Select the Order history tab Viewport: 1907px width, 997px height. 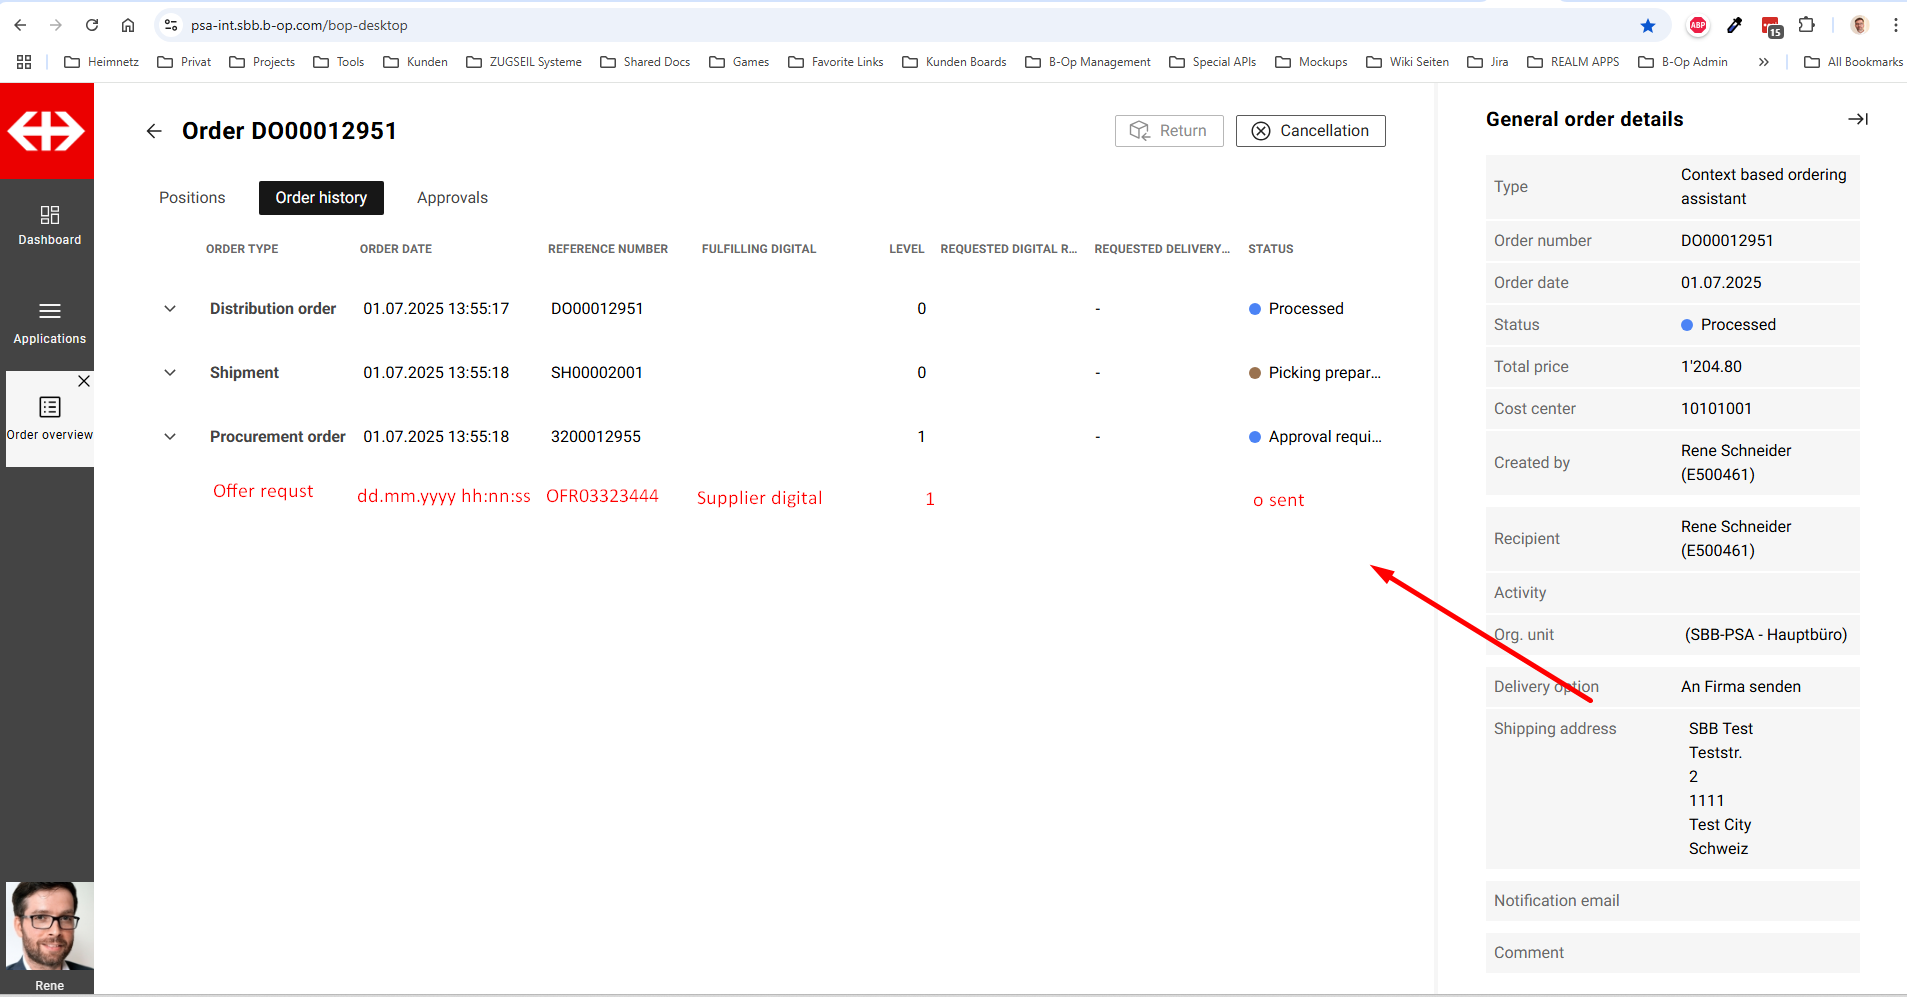click(321, 198)
